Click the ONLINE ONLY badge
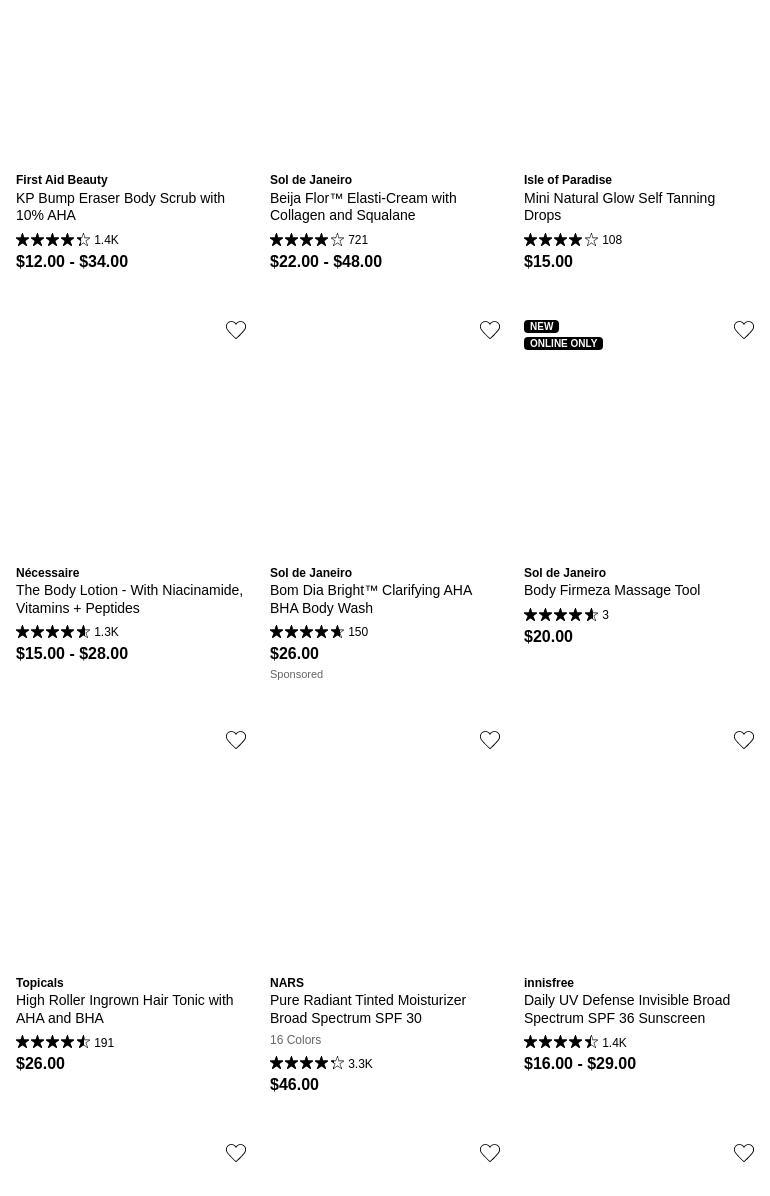This screenshot has width=770, height=1196. (563, 343)
